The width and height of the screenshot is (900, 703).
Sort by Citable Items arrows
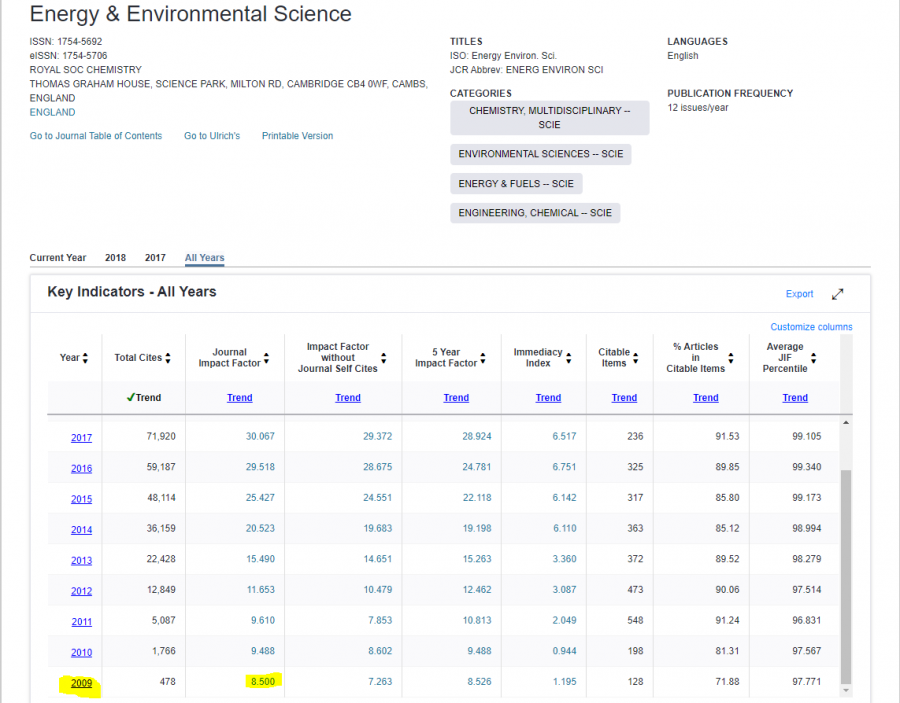point(637,358)
